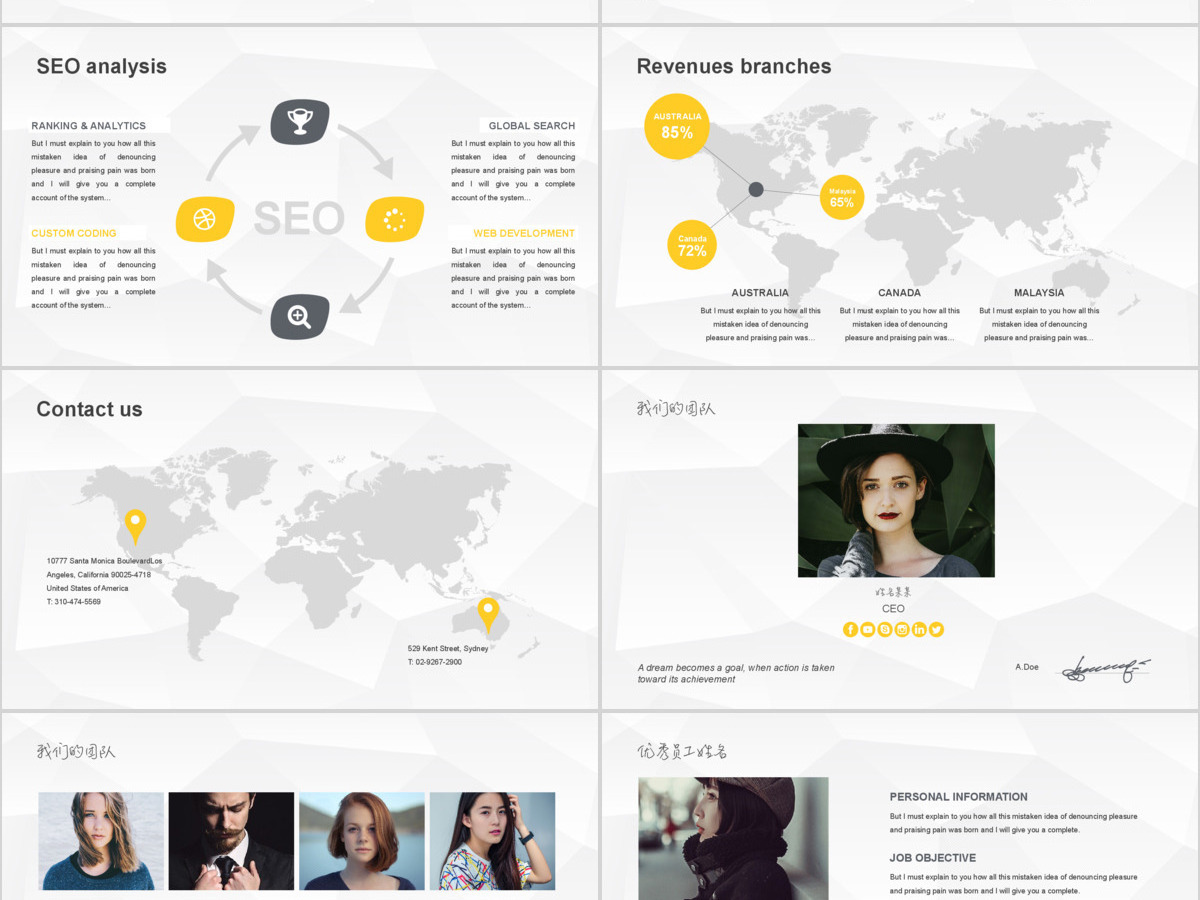
Task: Click the Dribbble ball icon left of SEO
Action: (205, 220)
